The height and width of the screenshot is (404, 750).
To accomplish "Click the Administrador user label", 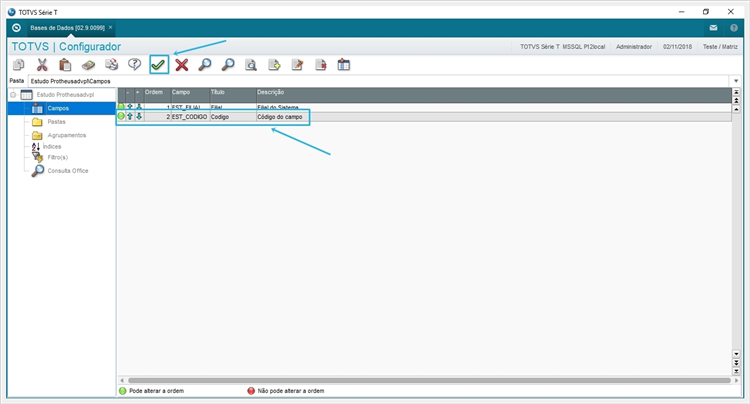I will 634,47.
